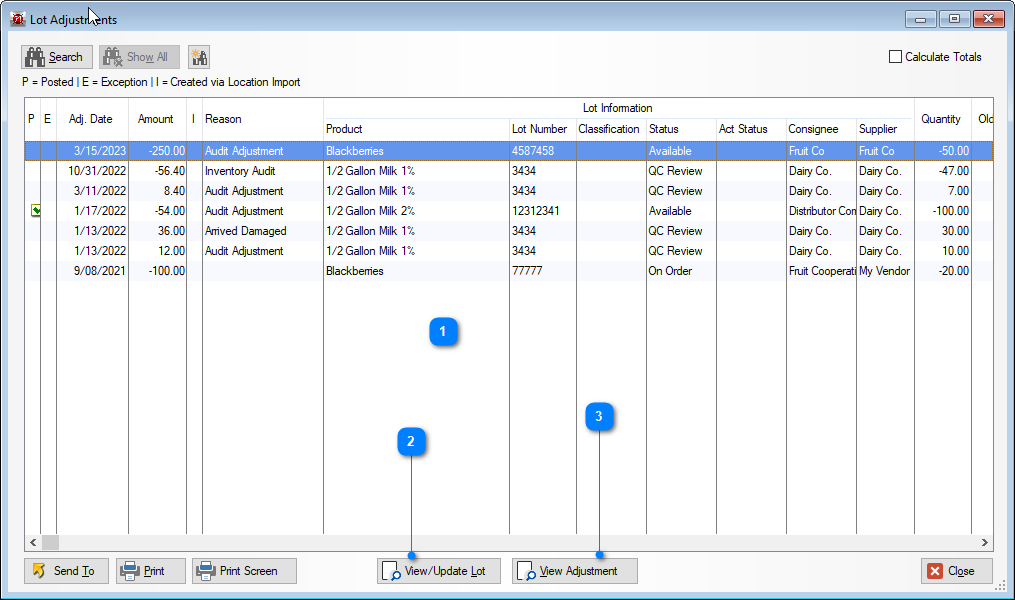Open the new search binoculars icon
This screenshot has width=1015, height=600.
tap(199, 57)
